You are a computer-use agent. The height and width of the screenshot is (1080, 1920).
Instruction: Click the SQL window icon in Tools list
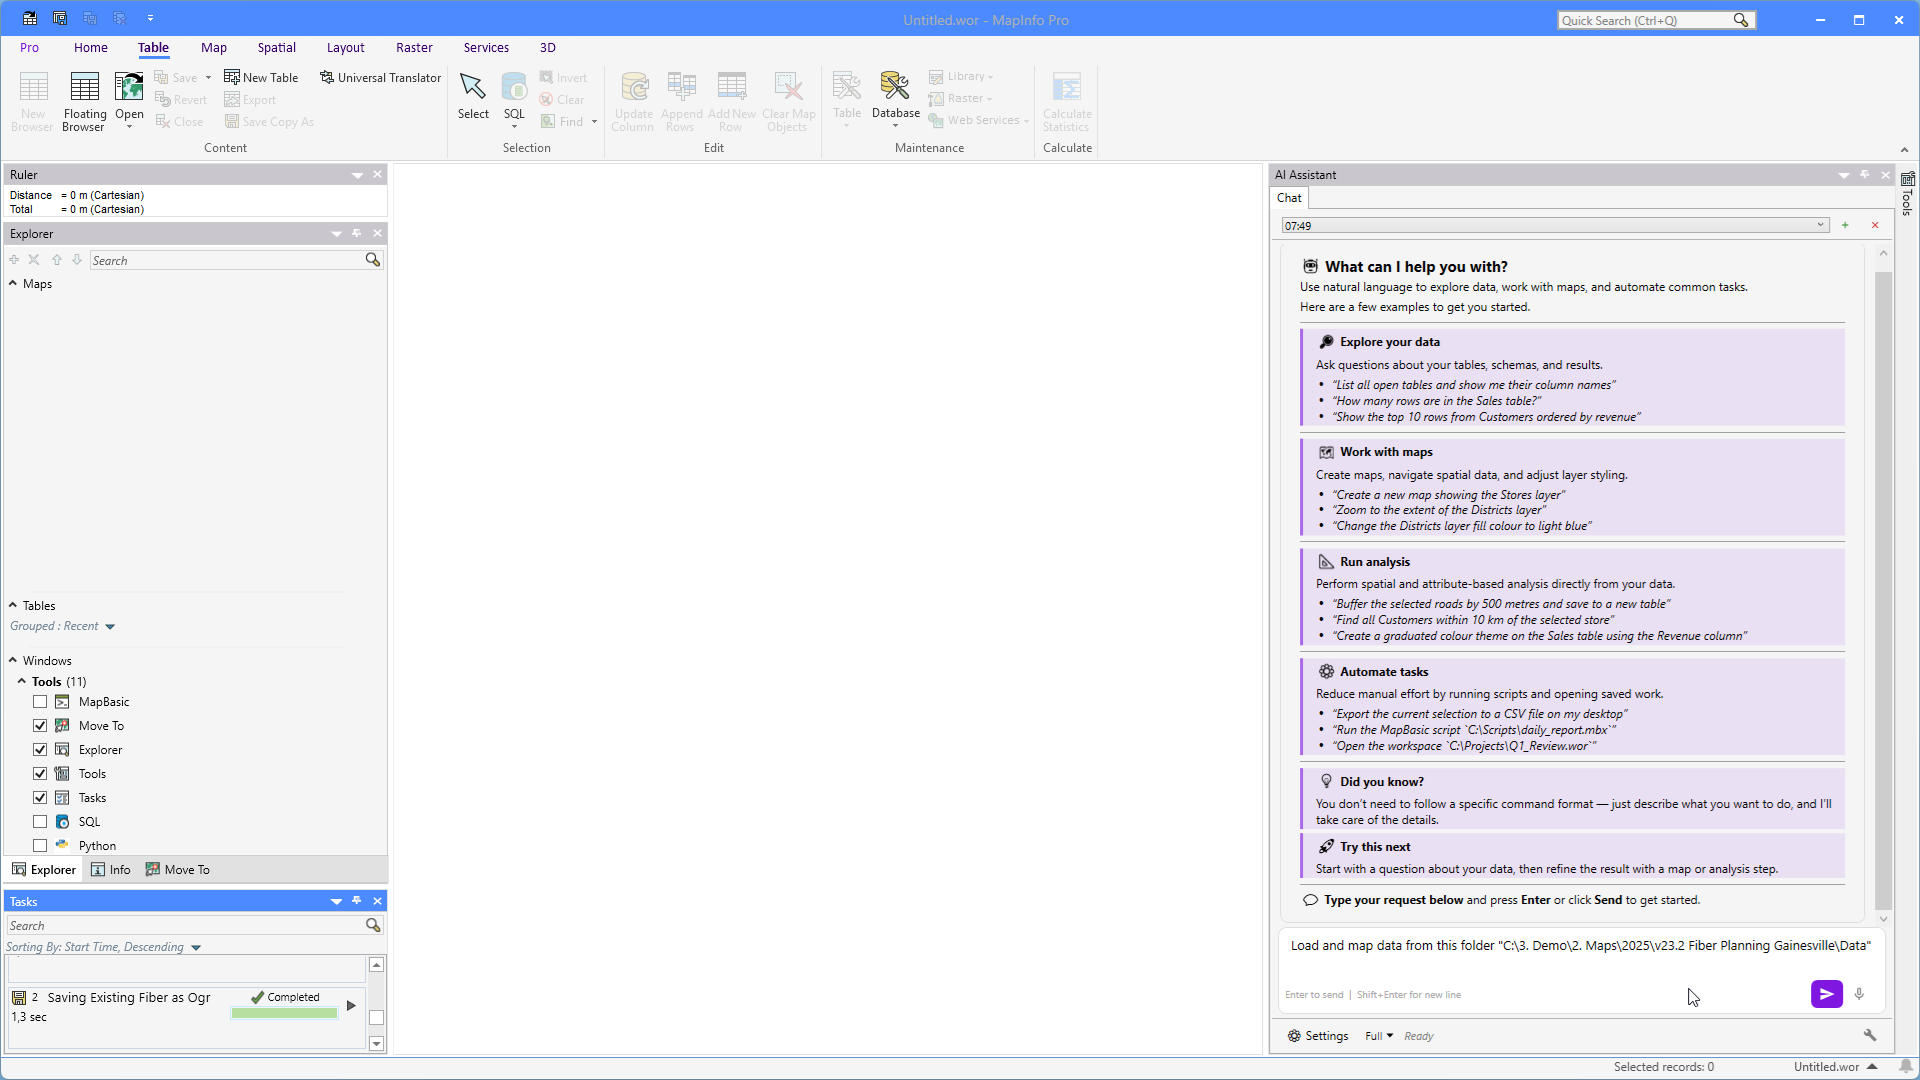point(62,821)
